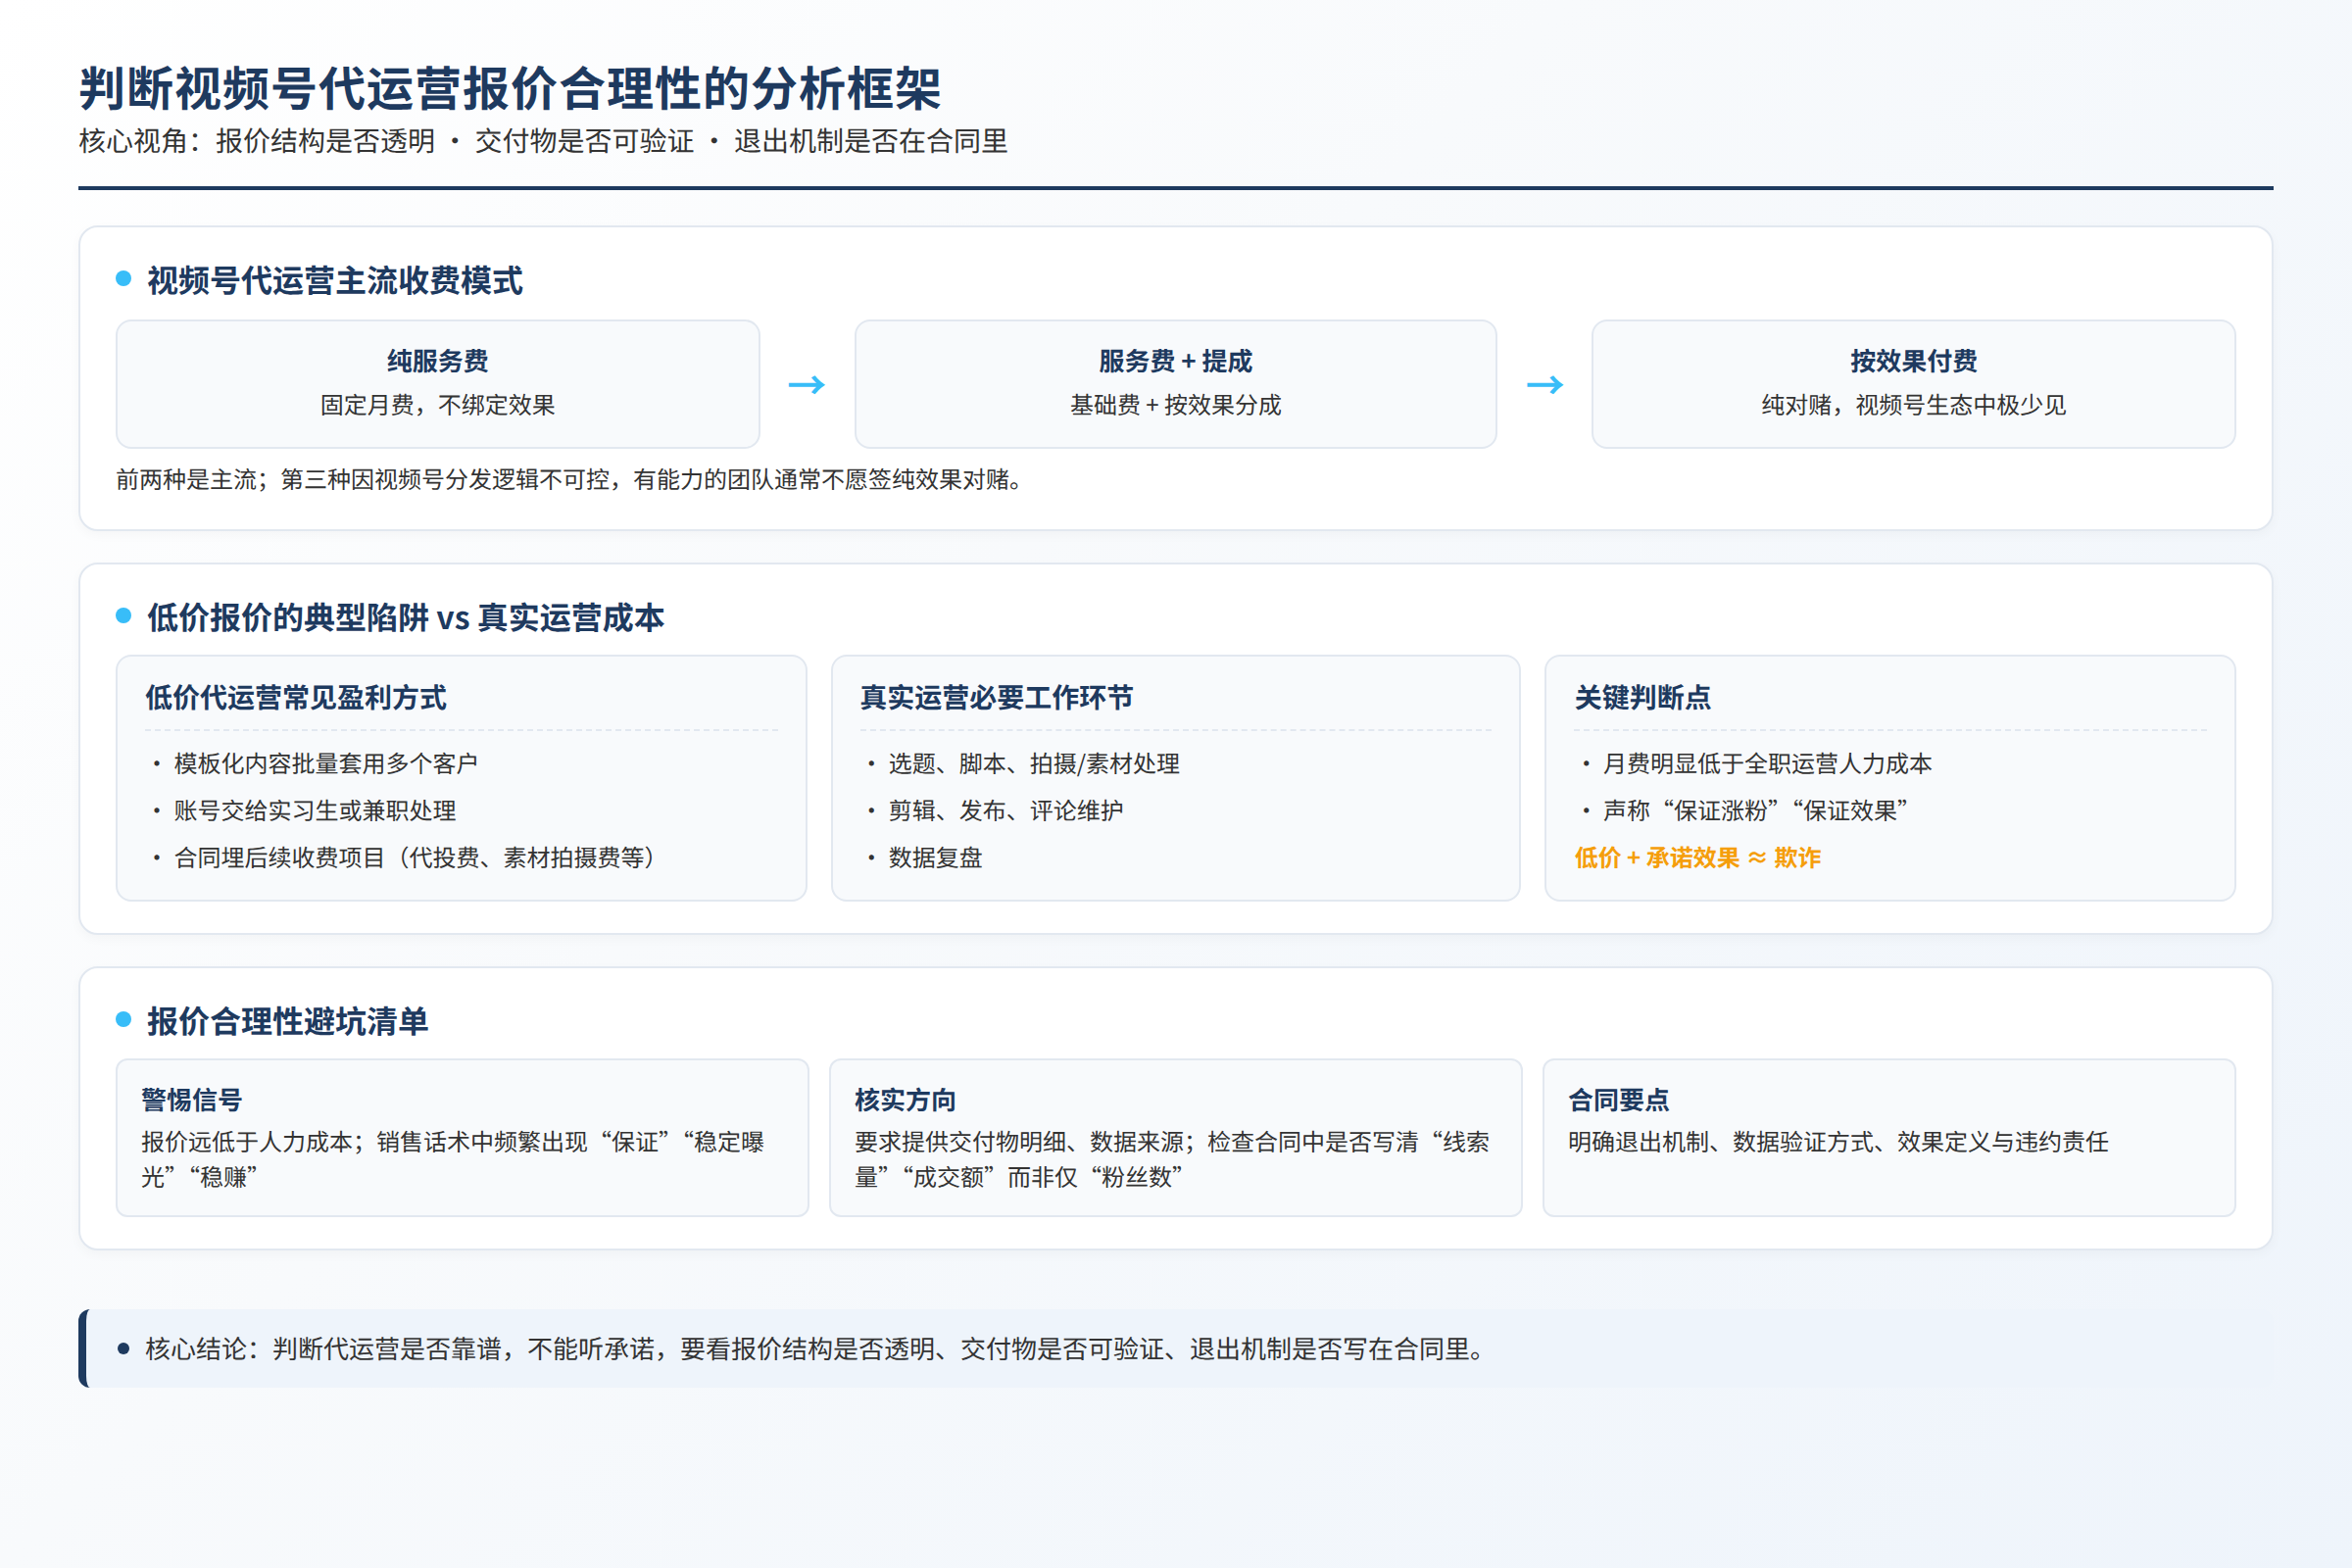Click the title 判断视频号代运营报价合理性的分析框架
The image size is (2352, 1568).
pos(510,88)
